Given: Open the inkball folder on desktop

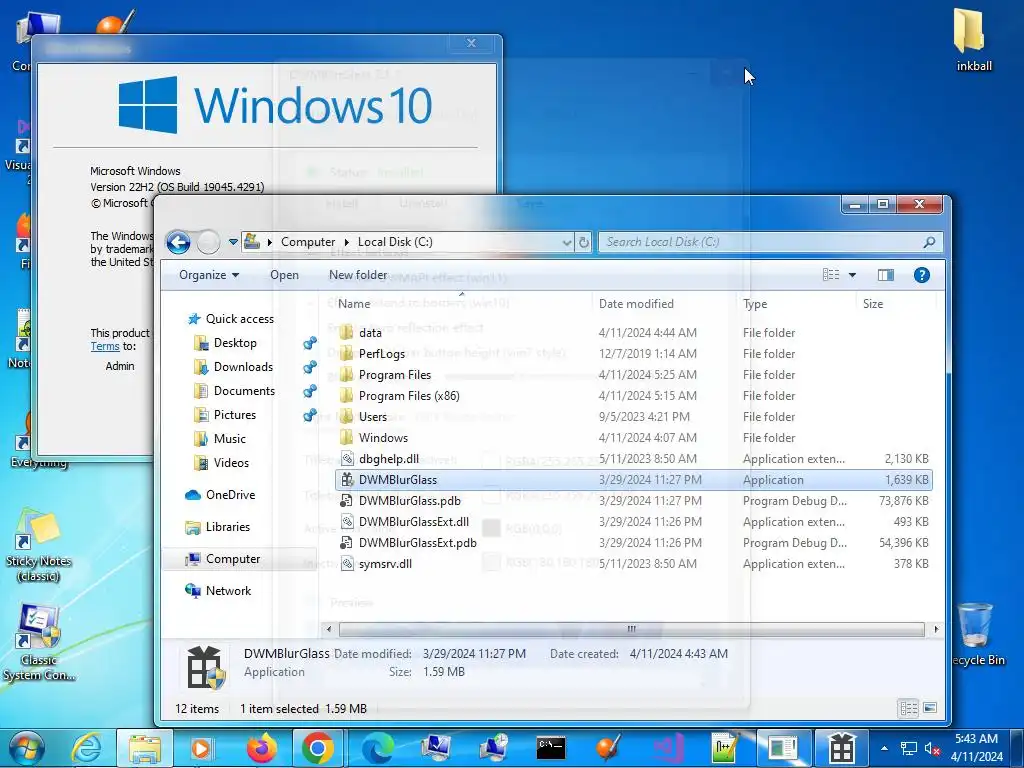Looking at the screenshot, I should tap(972, 39).
